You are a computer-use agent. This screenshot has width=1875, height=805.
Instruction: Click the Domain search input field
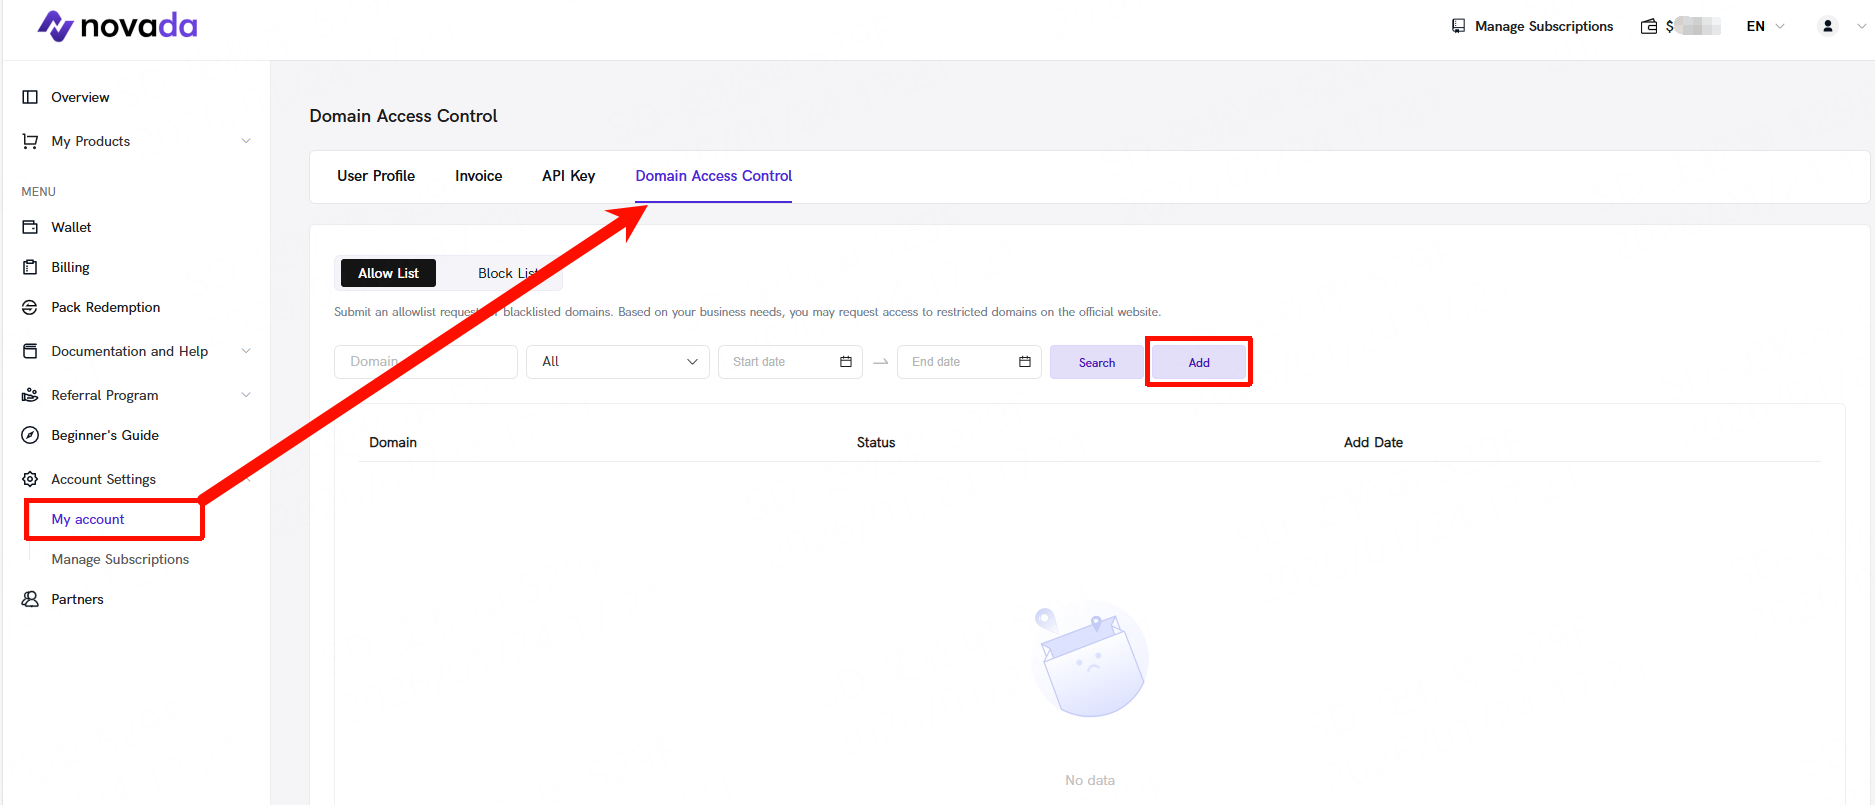pyautogui.click(x=425, y=362)
